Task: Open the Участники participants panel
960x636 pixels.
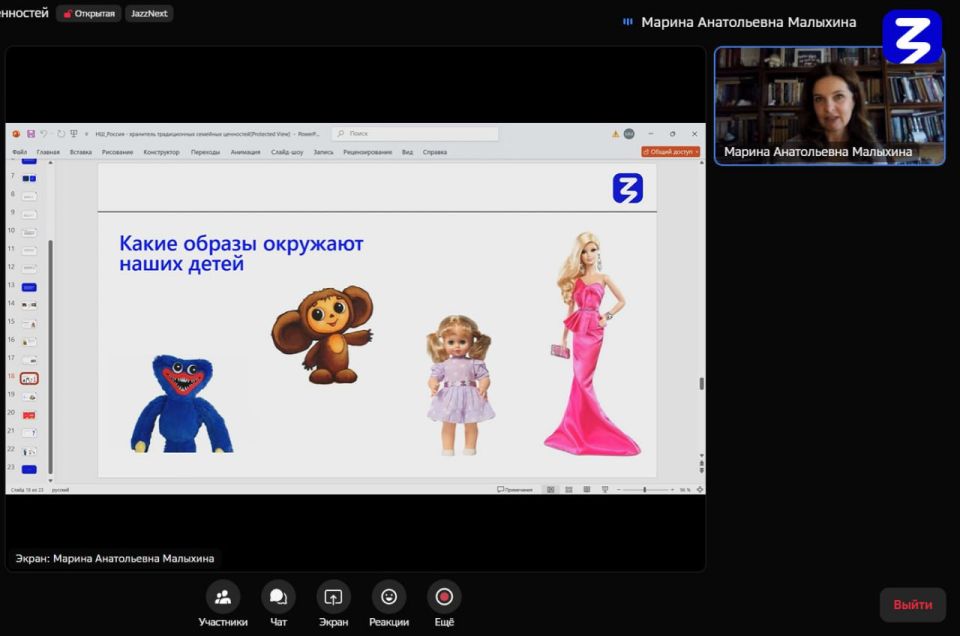Action: [x=223, y=604]
